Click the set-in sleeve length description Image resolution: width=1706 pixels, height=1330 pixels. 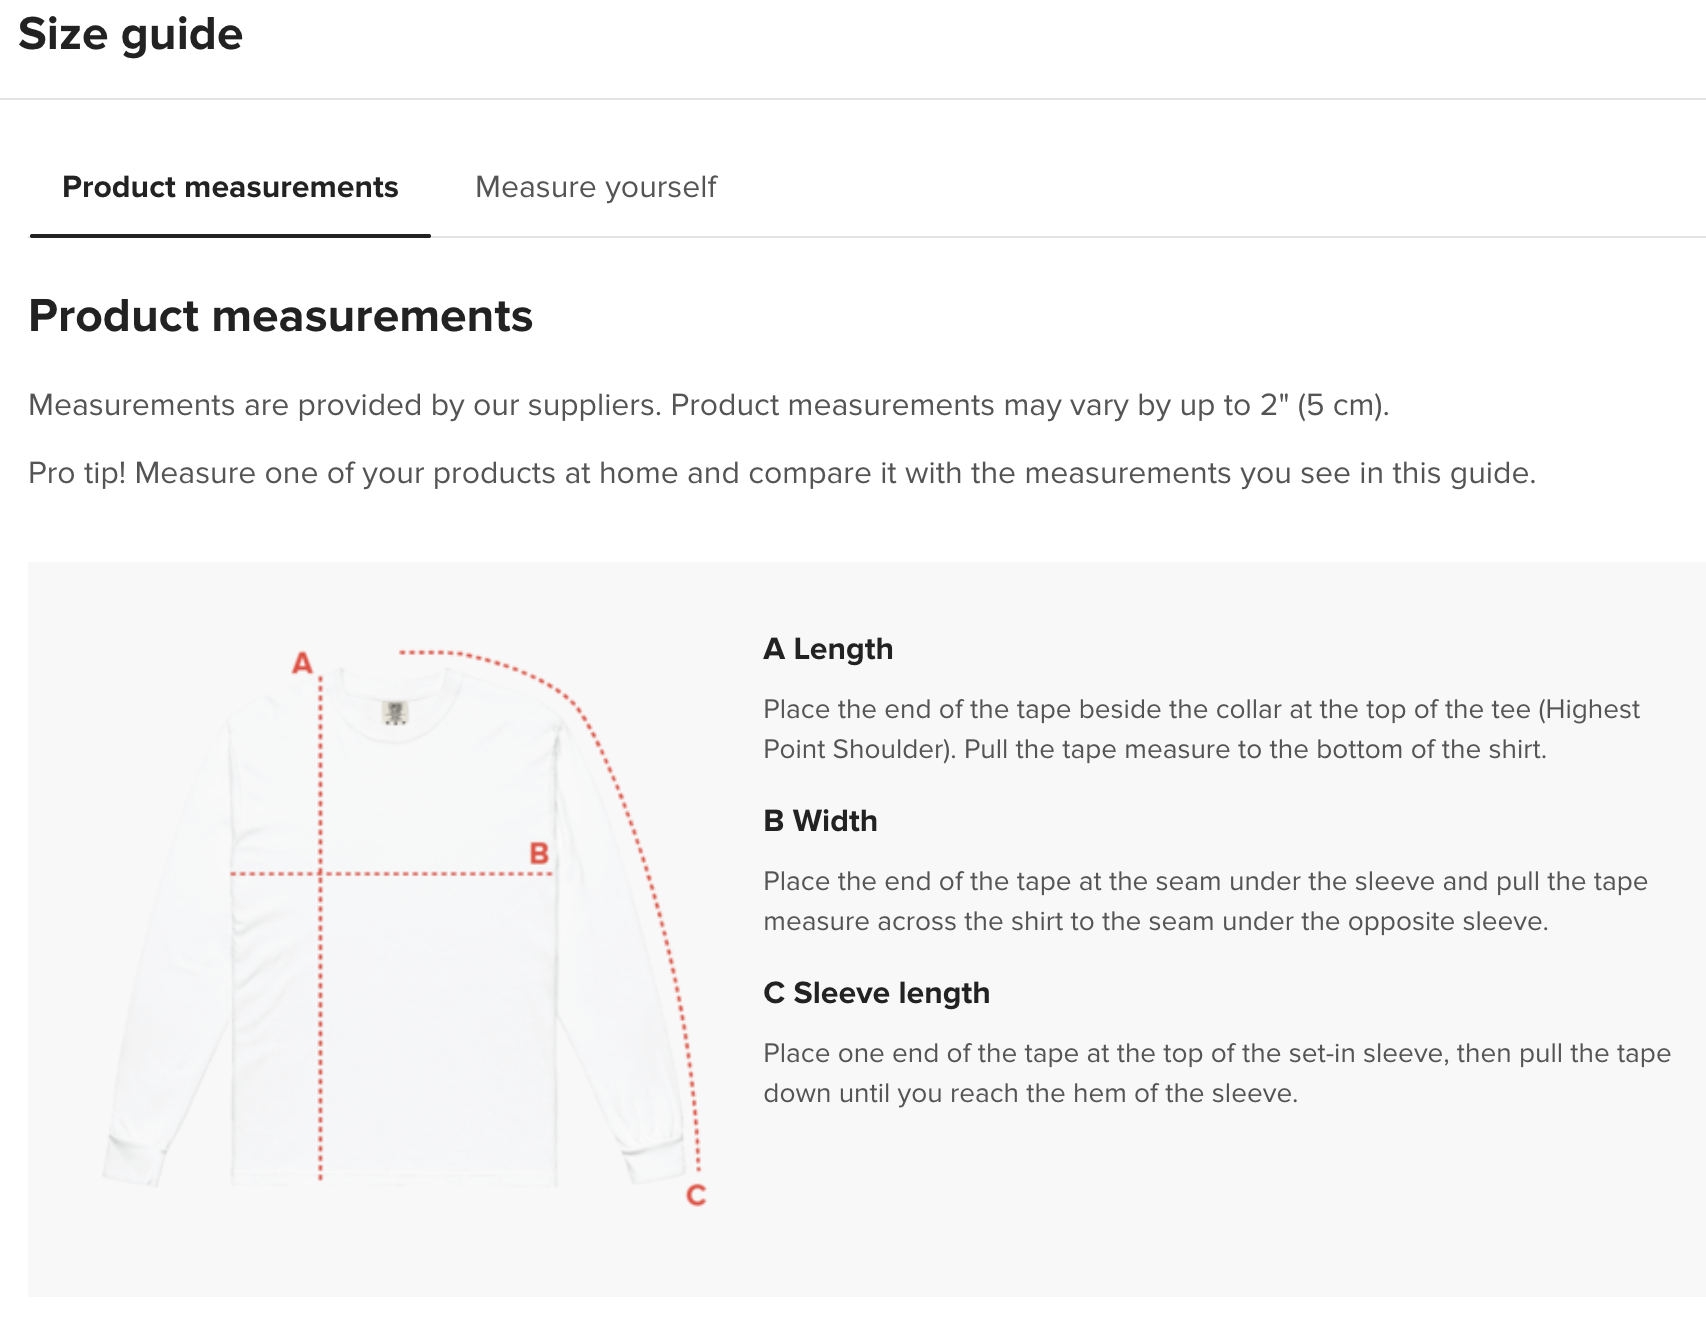1217,1073
